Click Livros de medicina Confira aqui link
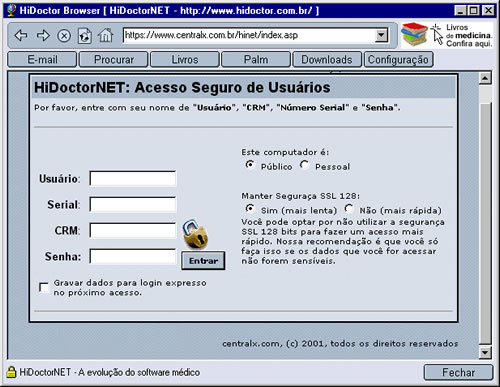Image resolution: width=500 pixels, height=387 pixels. pos(468,35)
